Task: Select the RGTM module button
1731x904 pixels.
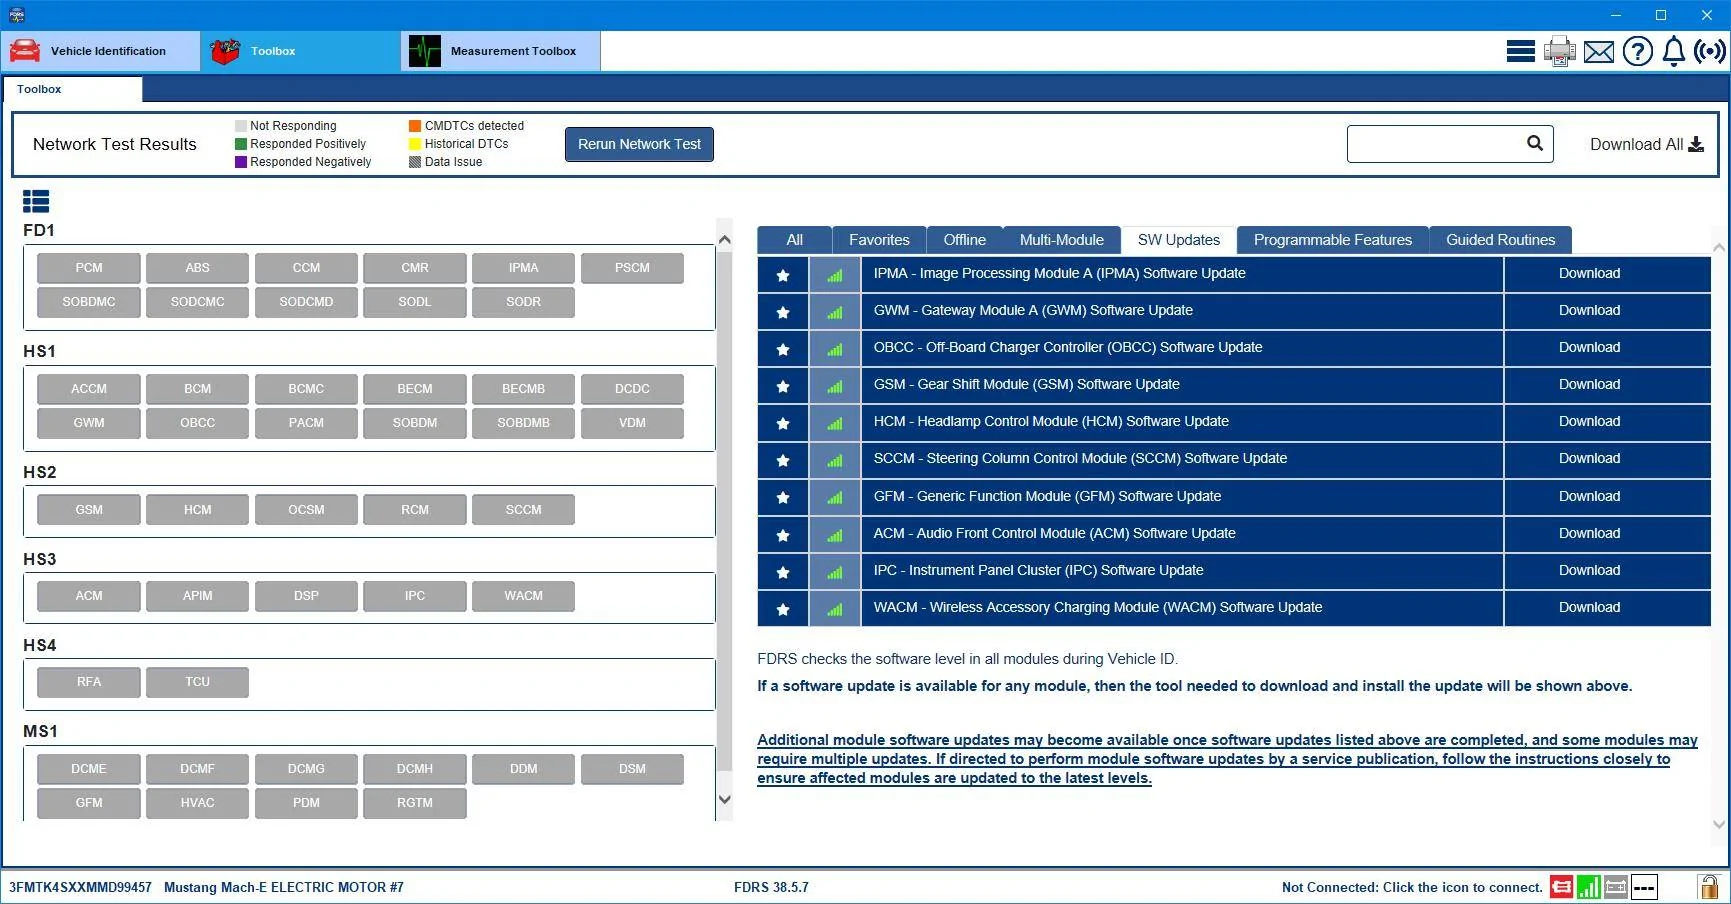Action: (415, 803)
